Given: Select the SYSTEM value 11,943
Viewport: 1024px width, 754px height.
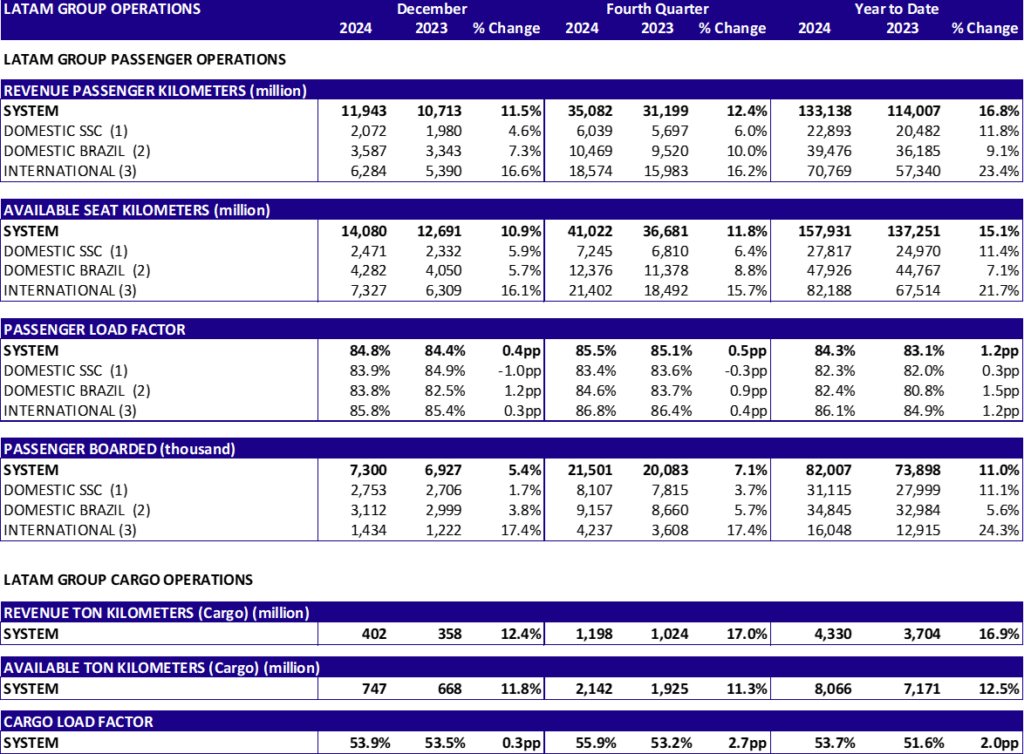Looking at the screenshot, I should (364, 111).
